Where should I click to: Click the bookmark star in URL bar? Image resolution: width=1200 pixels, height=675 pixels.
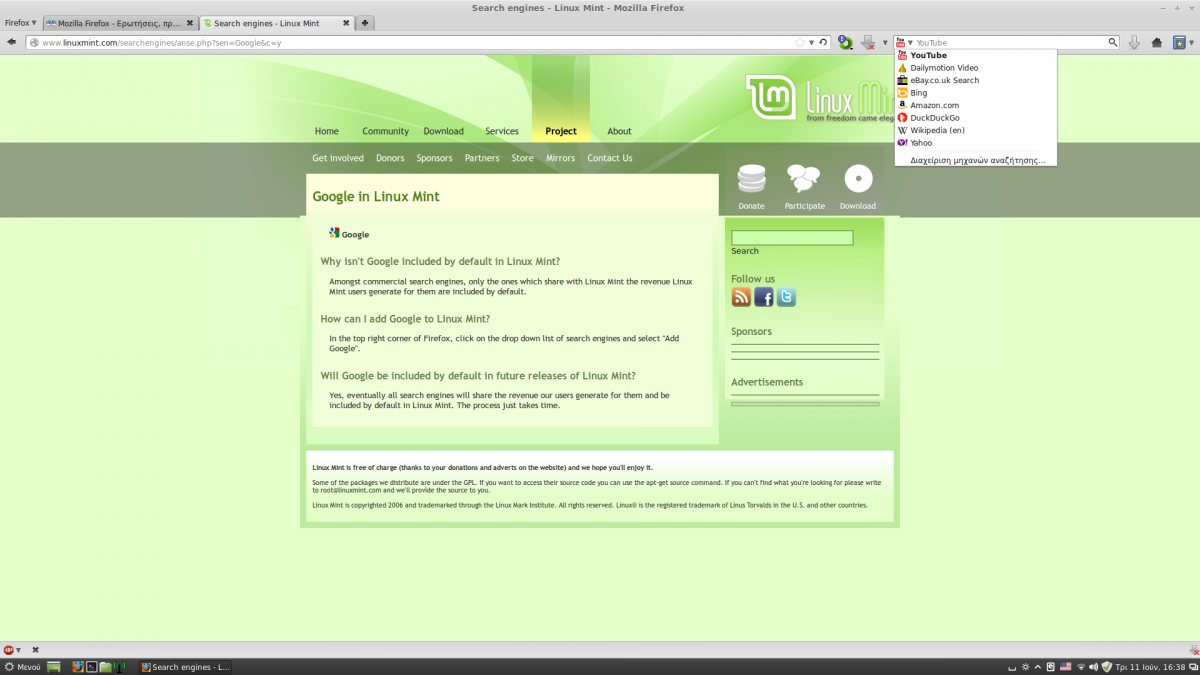click(799, 42)
